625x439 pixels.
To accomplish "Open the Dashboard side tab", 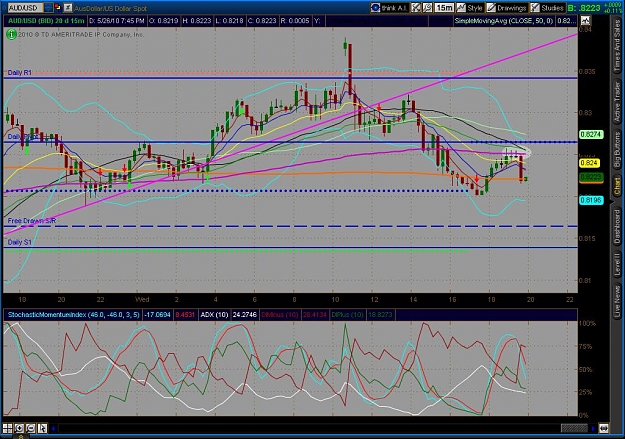I will click(617, 227).
